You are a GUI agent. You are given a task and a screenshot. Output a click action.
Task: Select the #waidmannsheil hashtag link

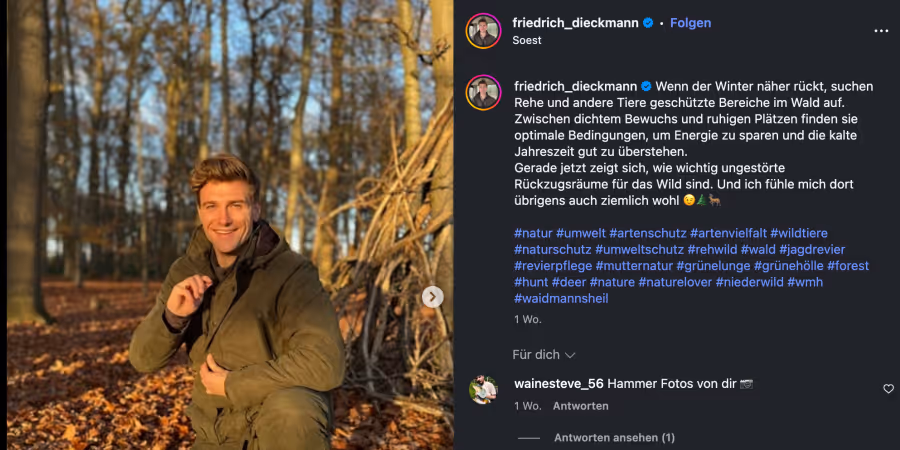(561, 298)
